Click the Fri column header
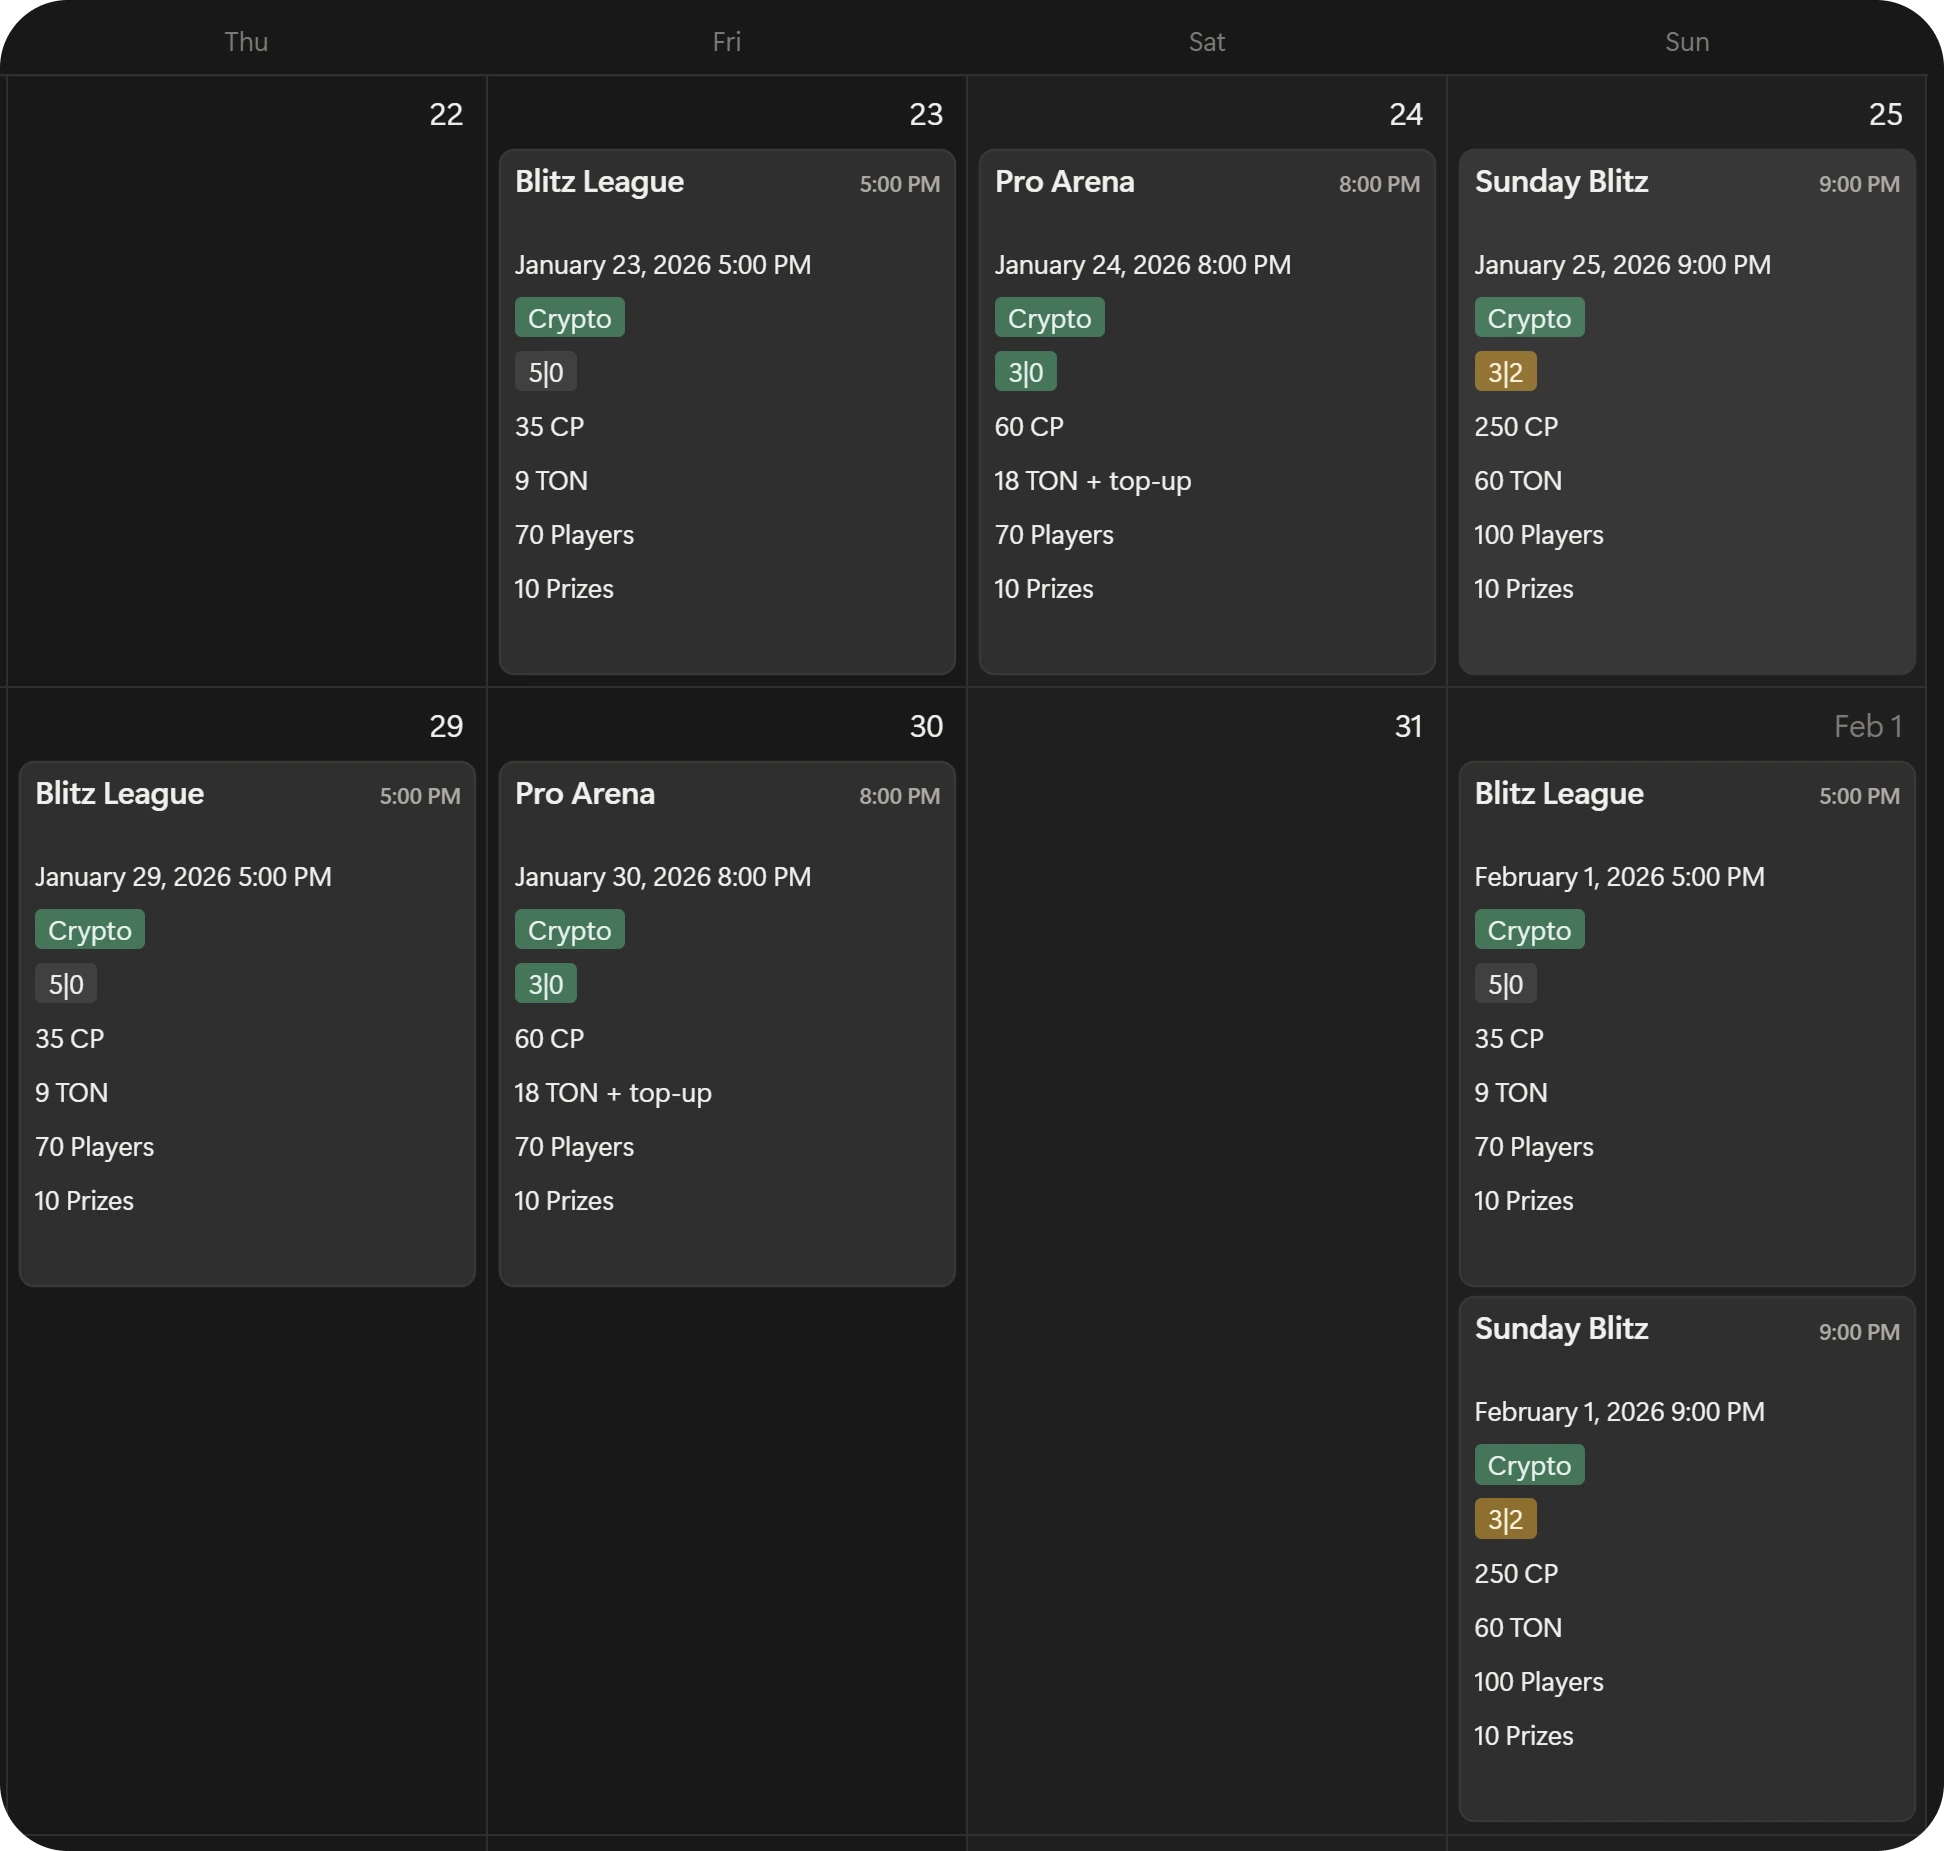 [726, 42]
